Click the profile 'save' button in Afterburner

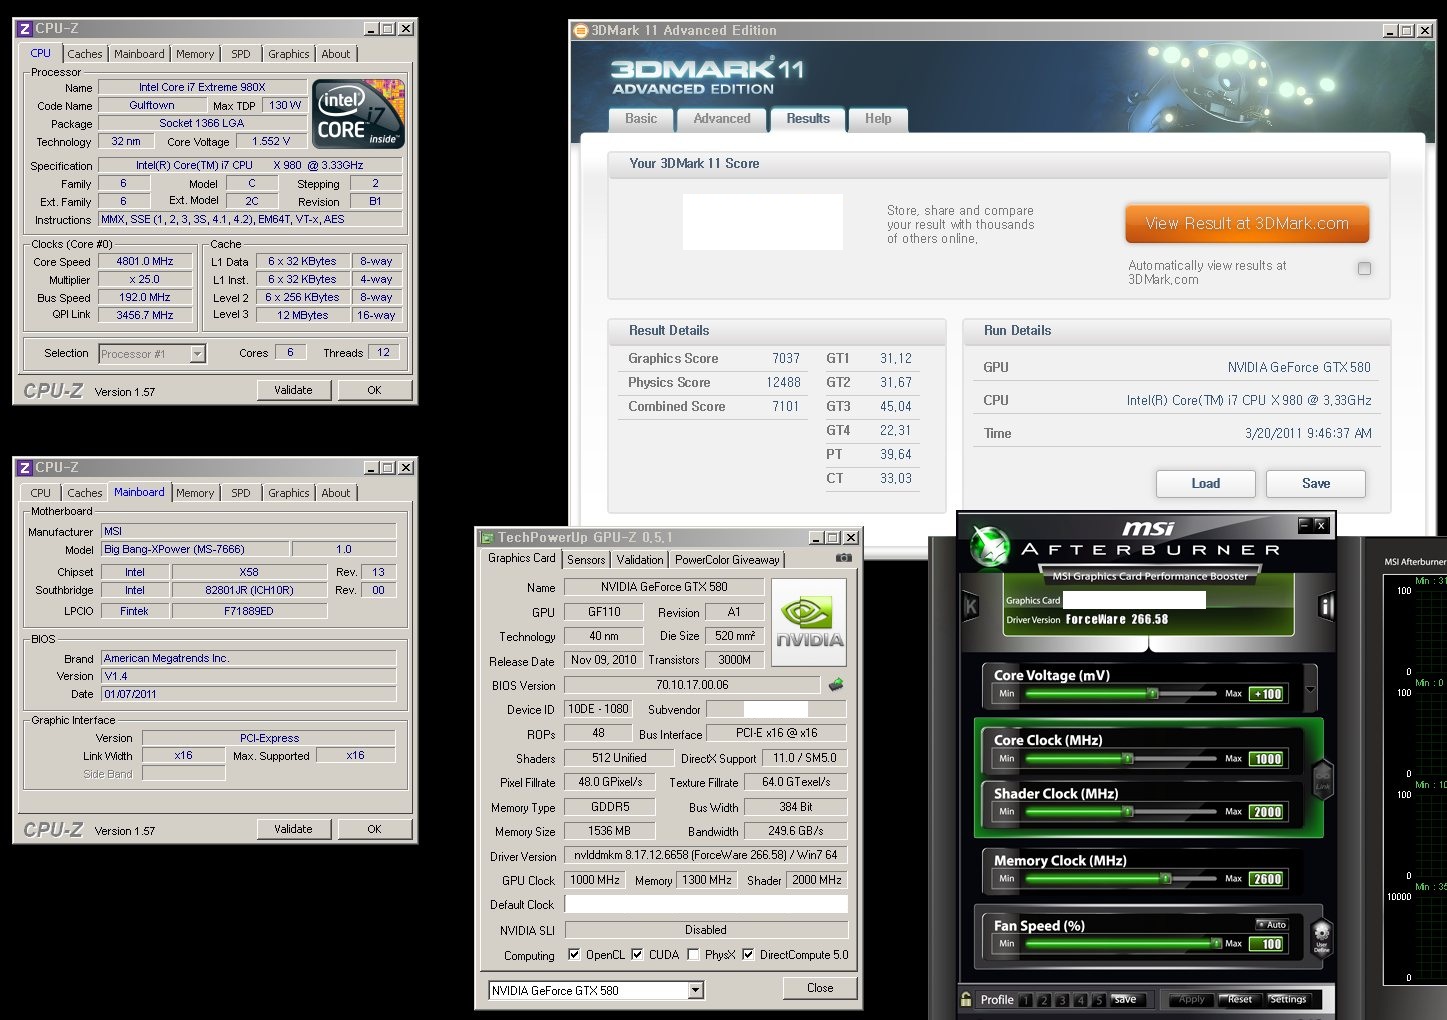point(1125,999)
